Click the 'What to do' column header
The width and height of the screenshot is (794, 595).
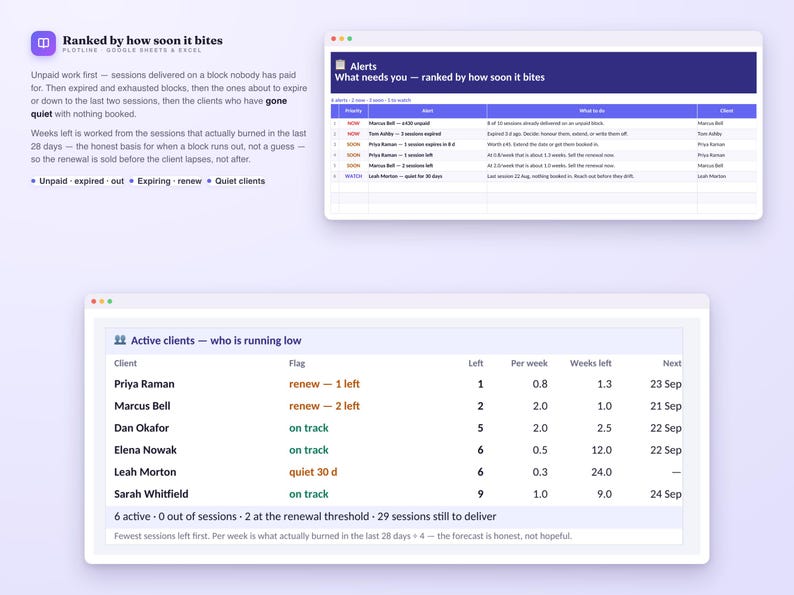pos(591,111)
